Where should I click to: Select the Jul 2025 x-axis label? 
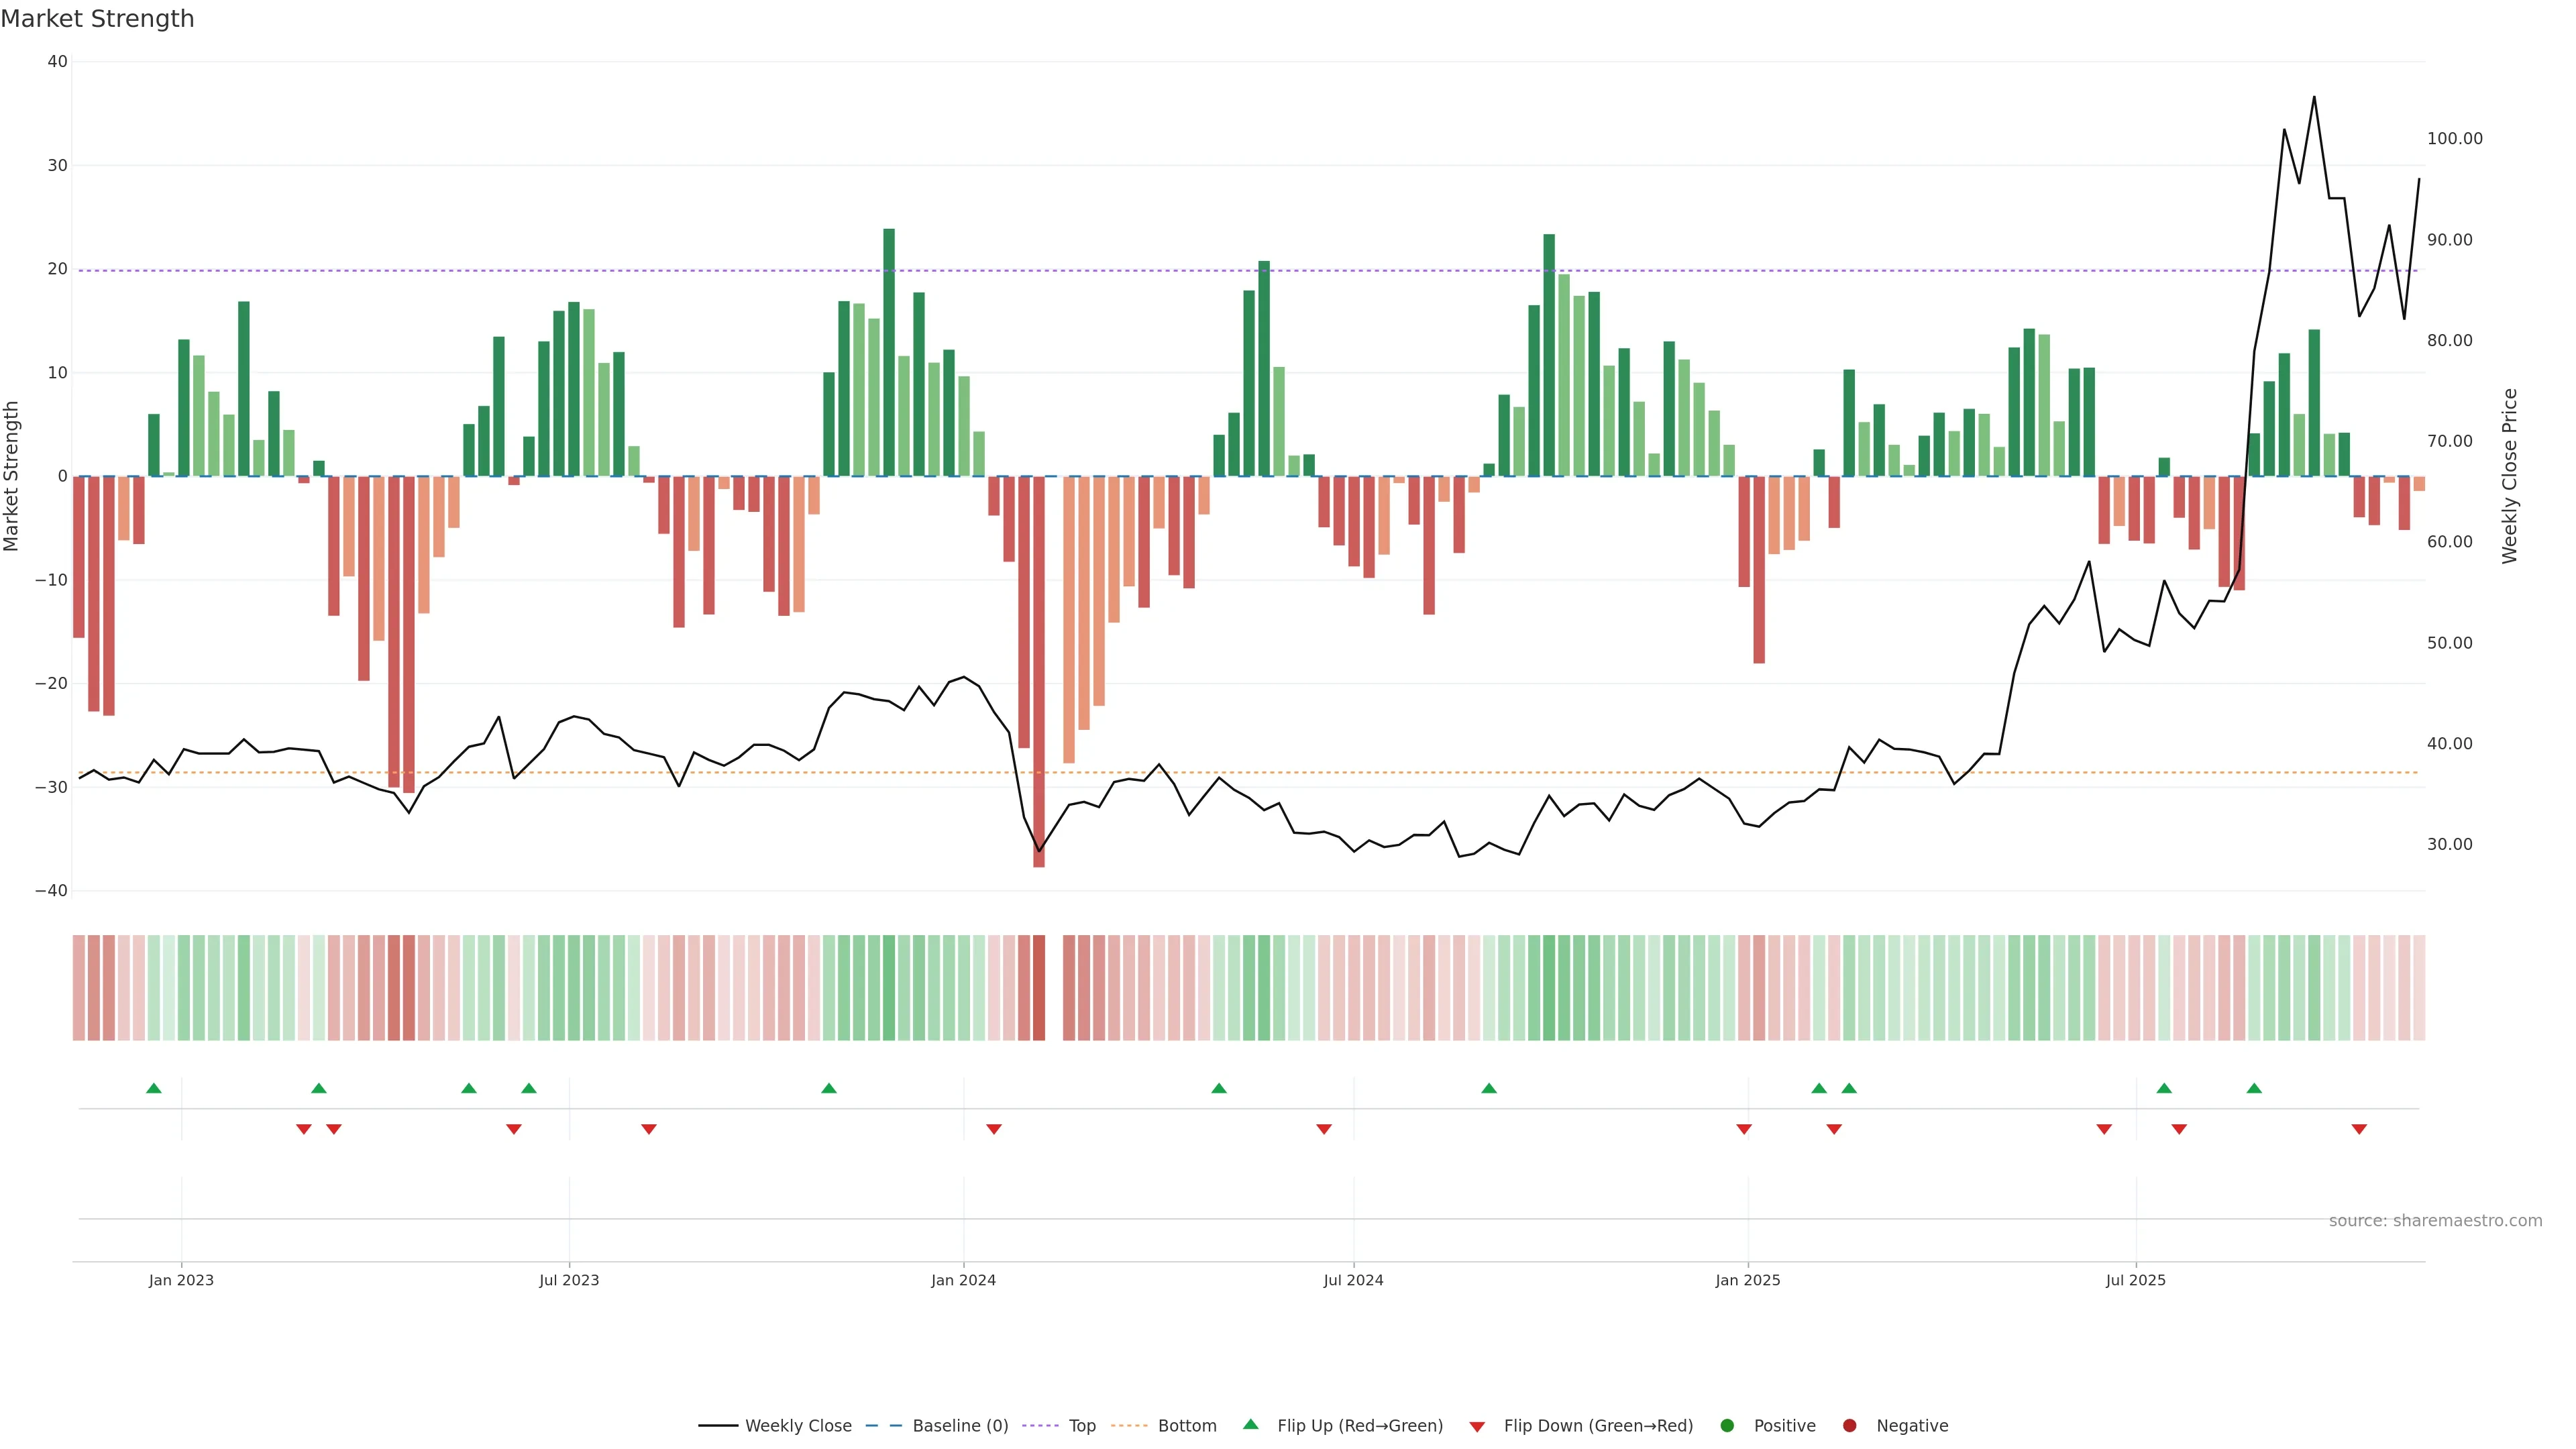[x=2135, y=1280]
